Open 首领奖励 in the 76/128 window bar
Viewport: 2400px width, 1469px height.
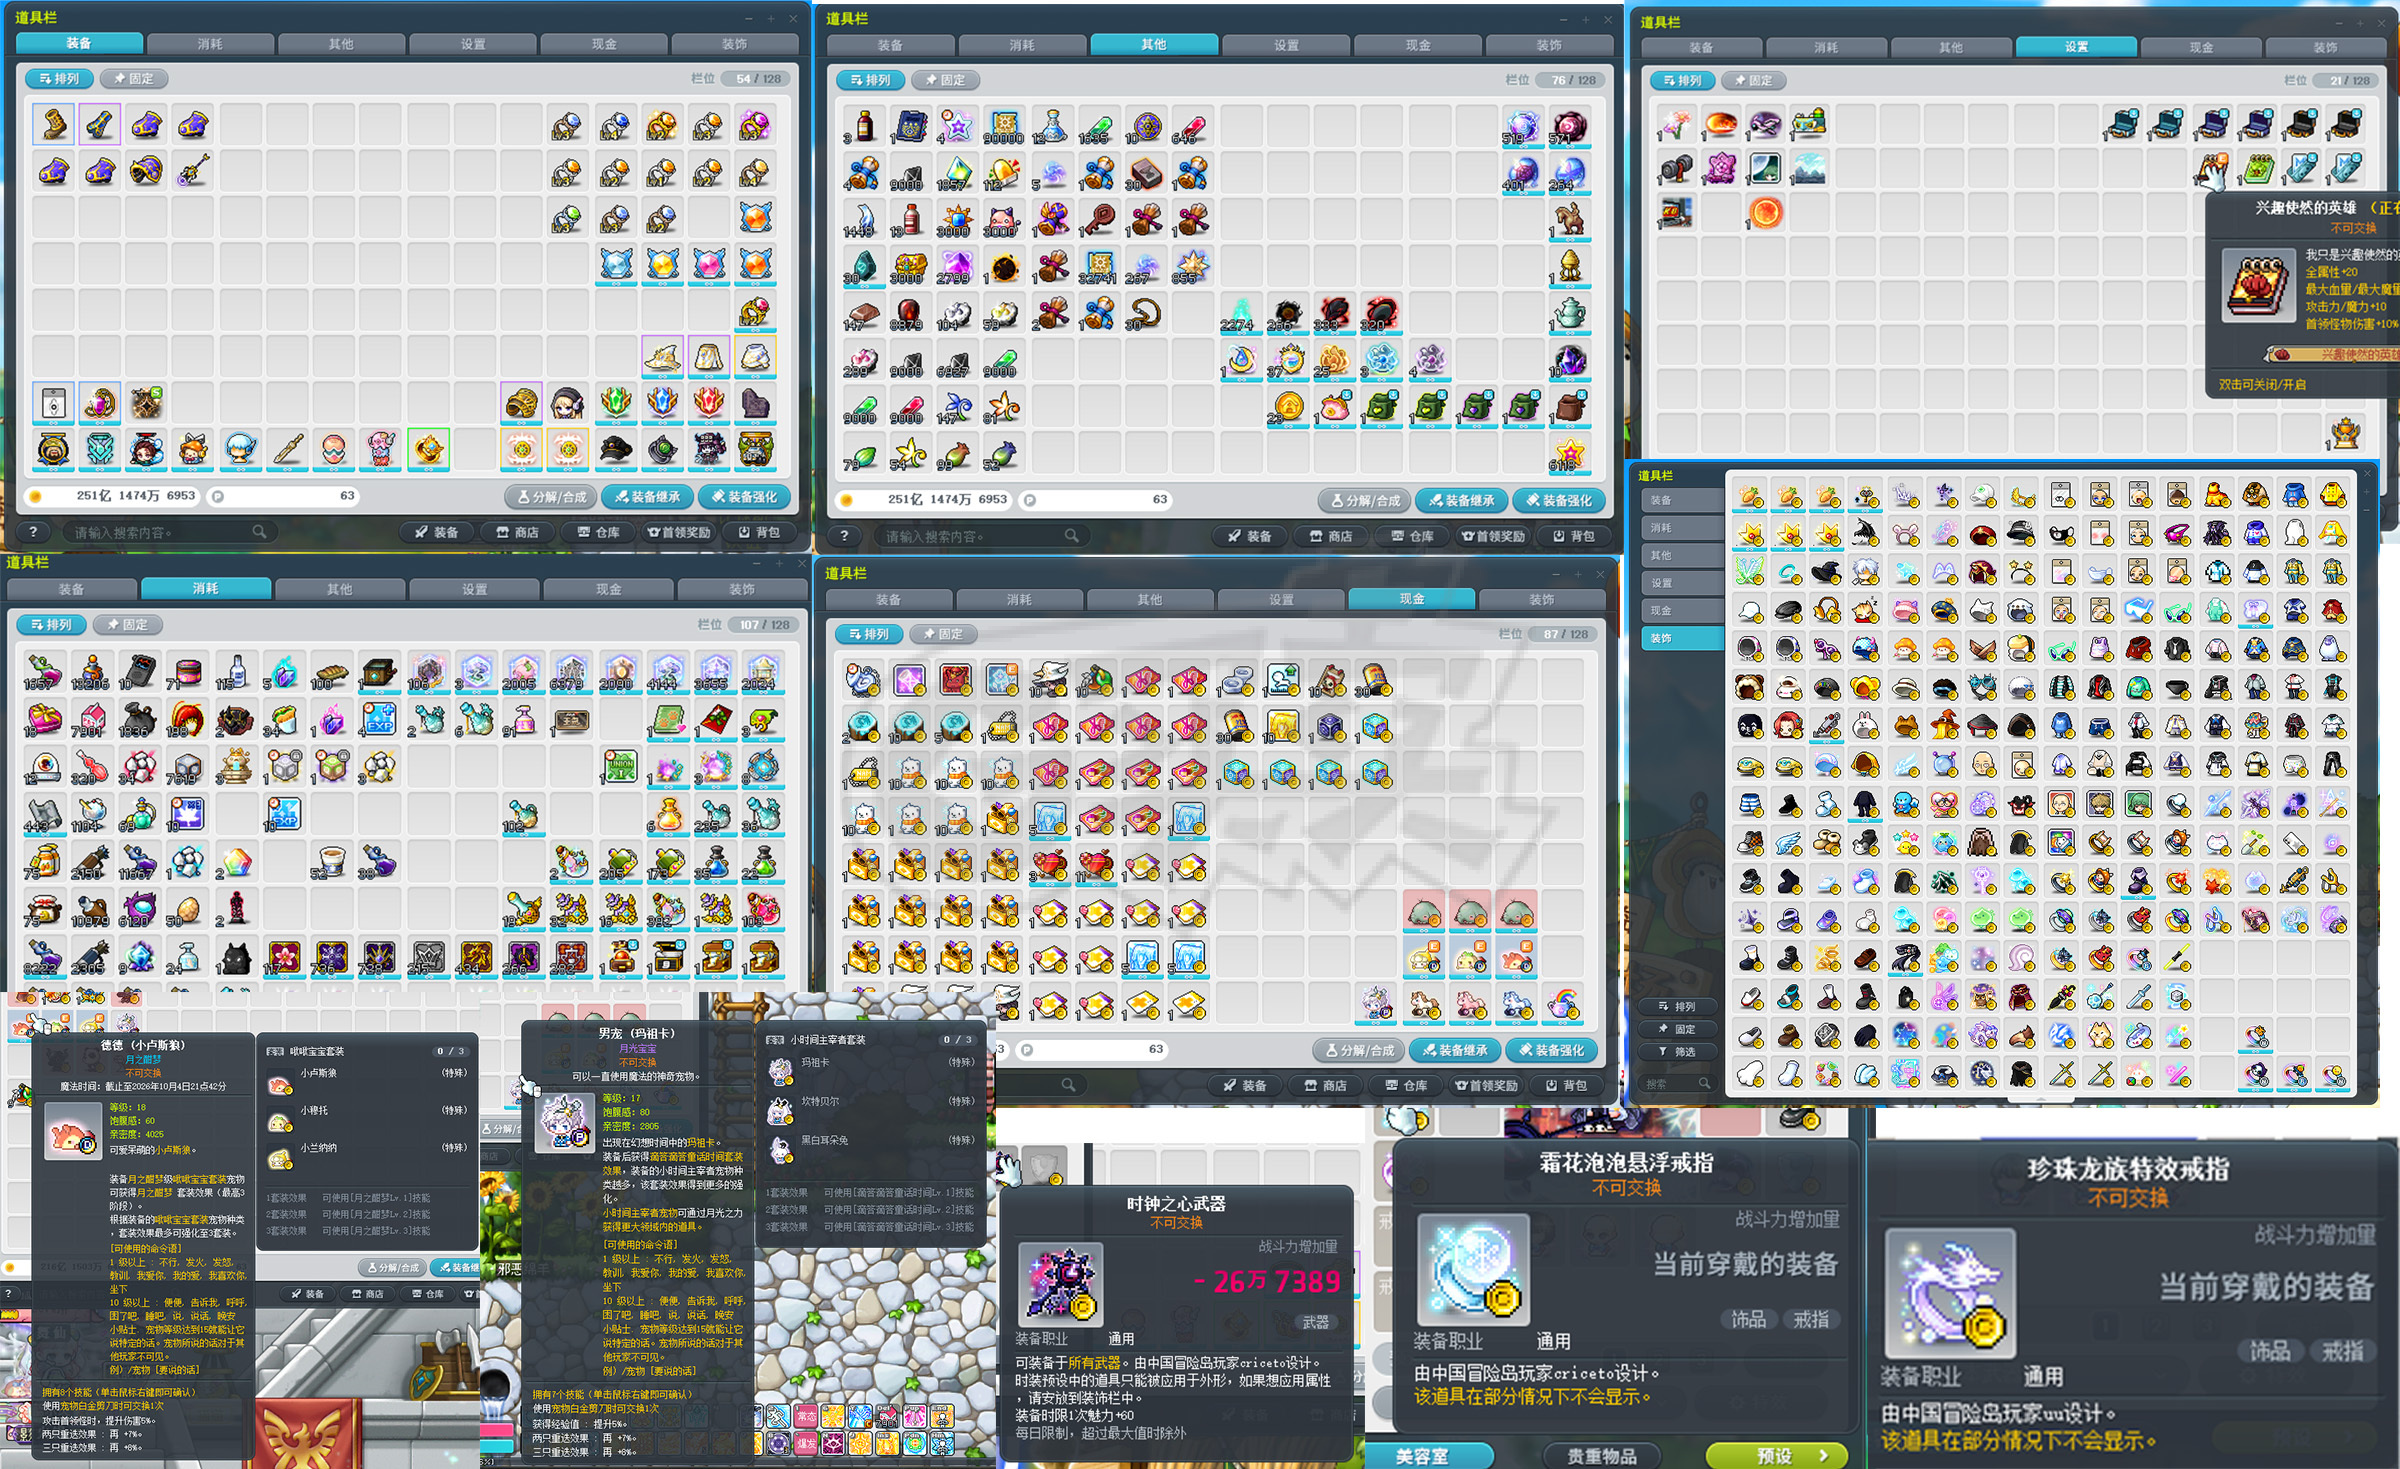1493,536
